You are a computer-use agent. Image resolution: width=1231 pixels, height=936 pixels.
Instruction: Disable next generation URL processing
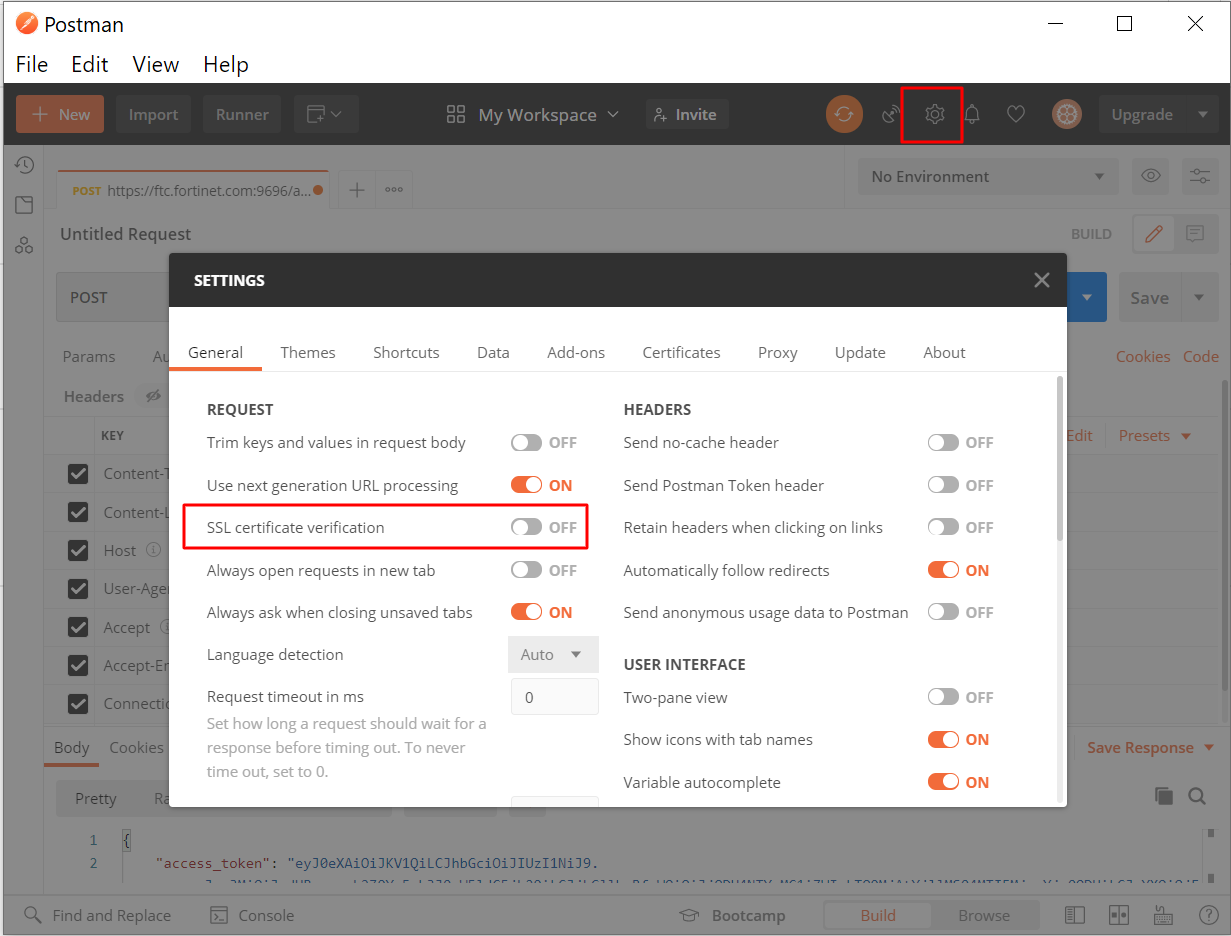[541, 484]
